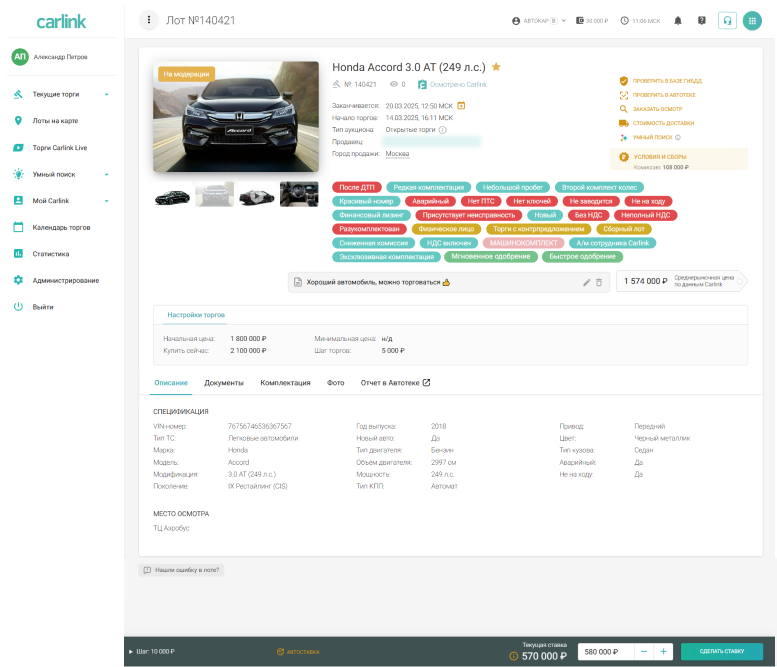This screenshot has width=777, height=667.
Task: Switch to the Документы tab
Action: tap(224, 383)
